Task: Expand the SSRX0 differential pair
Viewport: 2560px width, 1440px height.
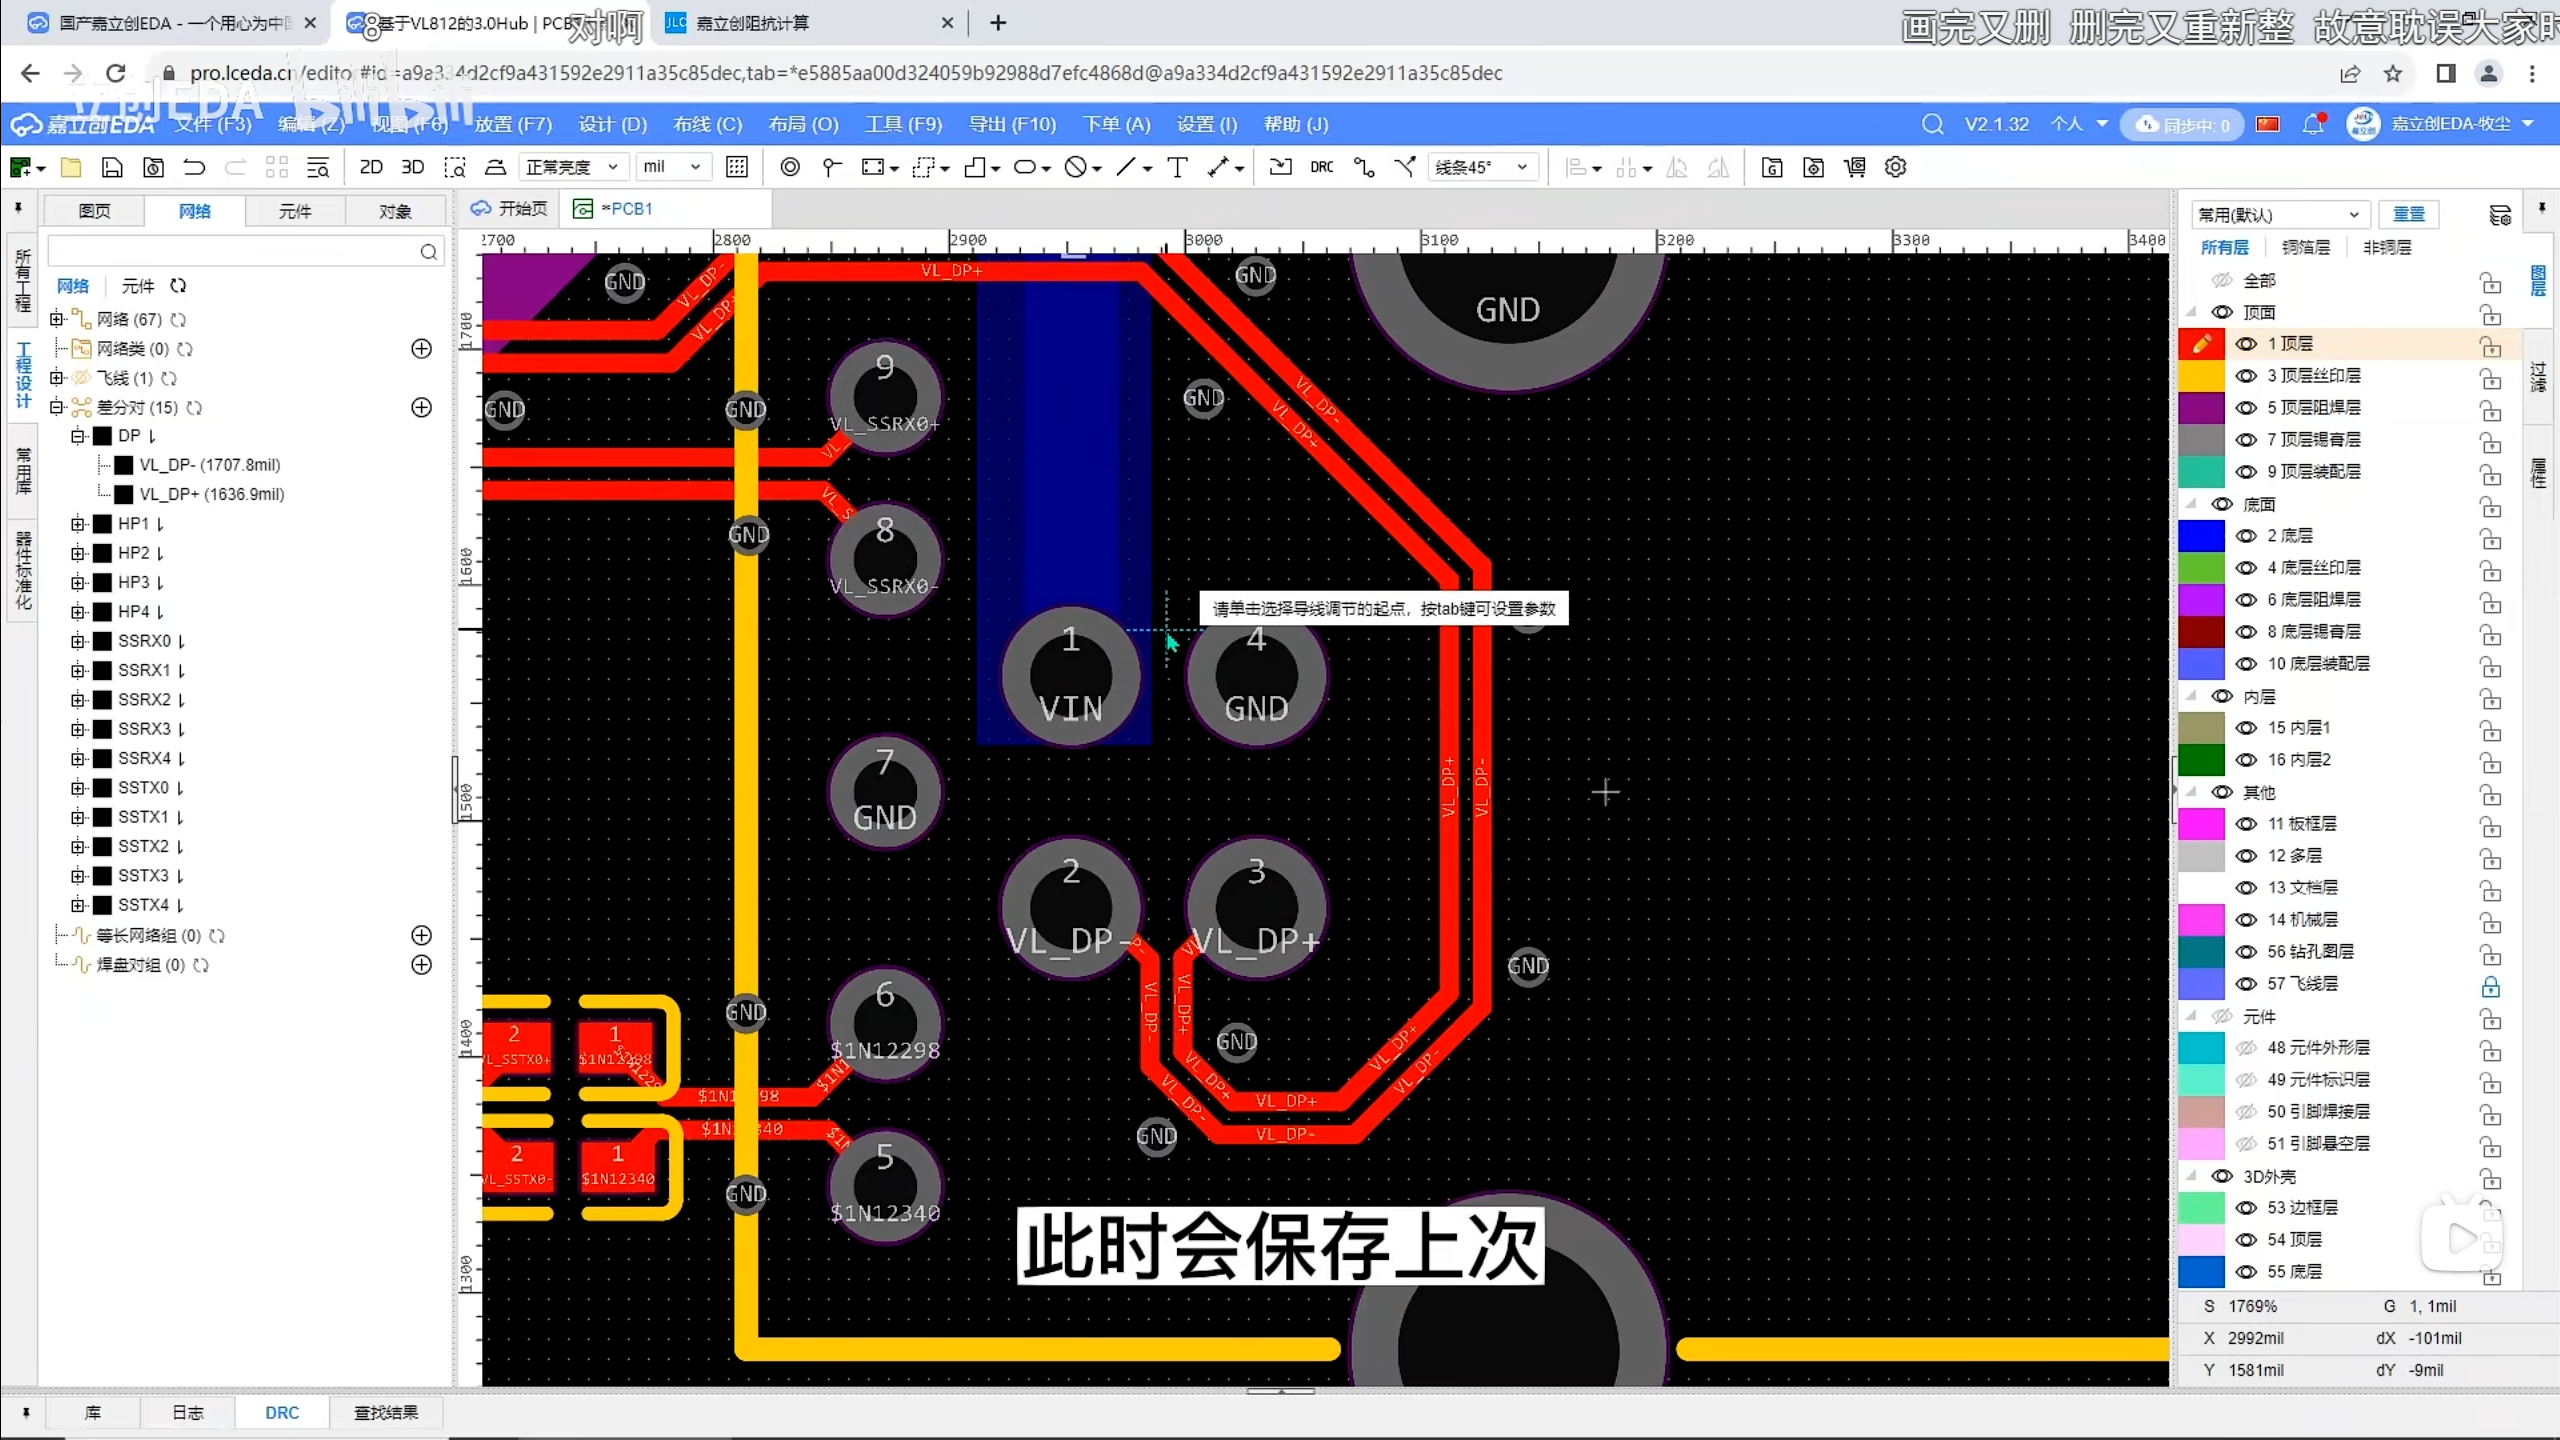Action: pos(78,641)
